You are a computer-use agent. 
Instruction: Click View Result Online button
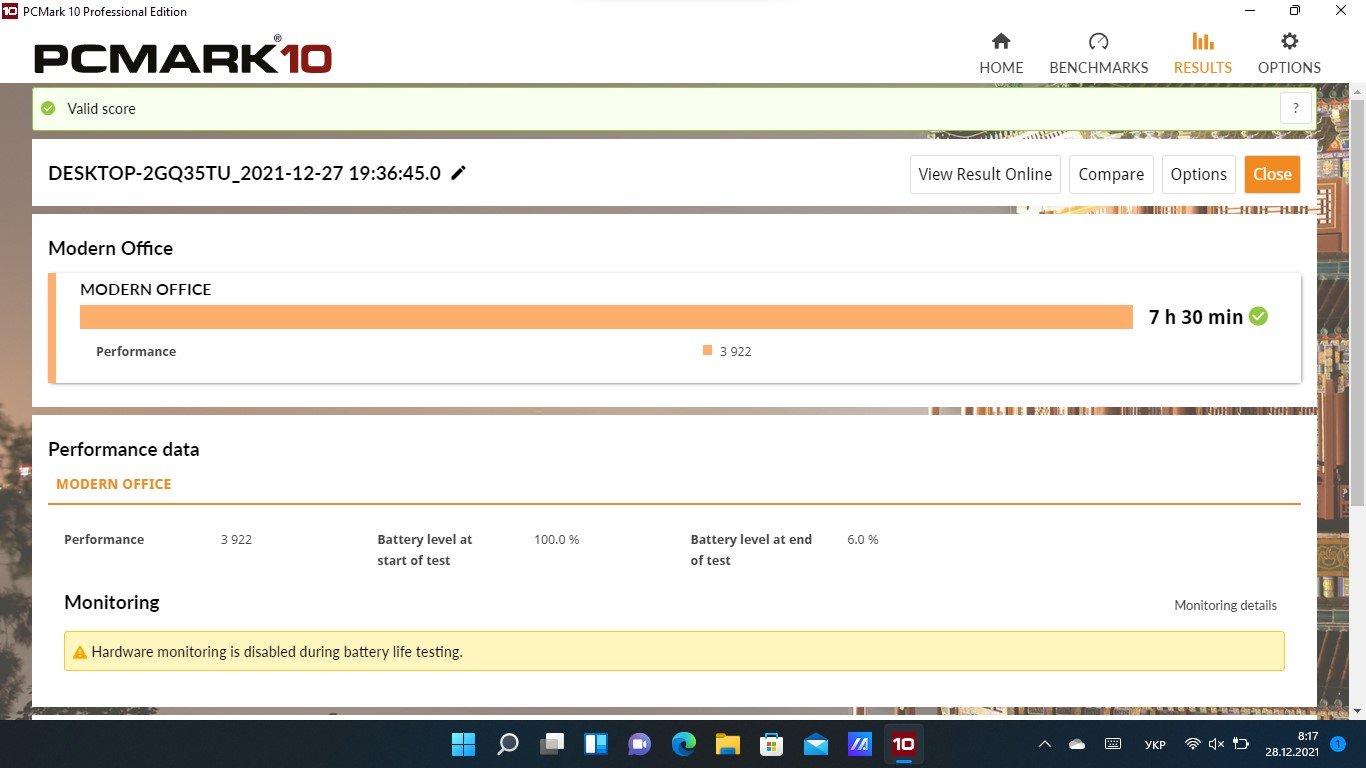click(985, 174)
